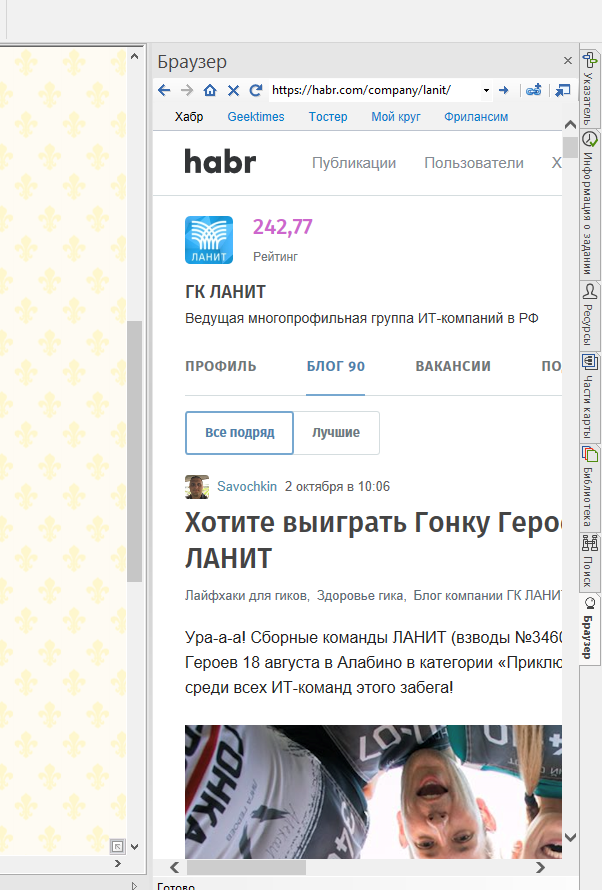Click the Рейтинг label

click(275, 257)
